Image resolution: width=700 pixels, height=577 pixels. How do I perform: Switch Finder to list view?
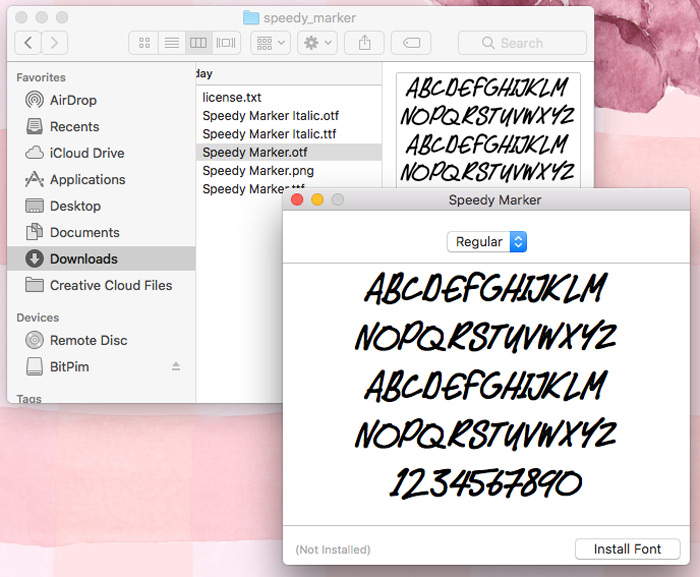coord(172,43)
